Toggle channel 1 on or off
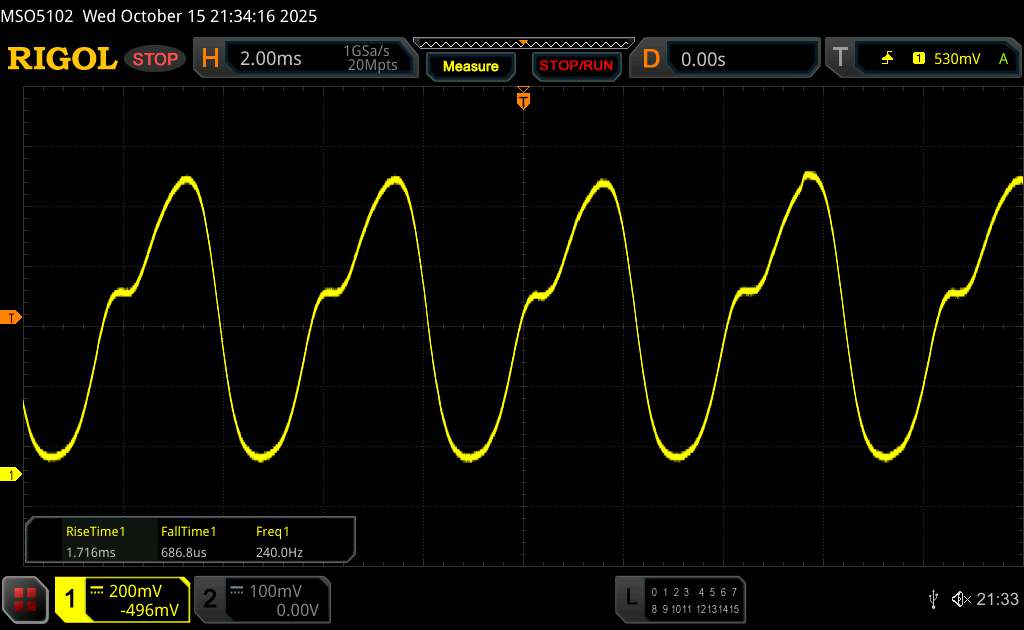 pyautogui.click(x=122, y=599)
